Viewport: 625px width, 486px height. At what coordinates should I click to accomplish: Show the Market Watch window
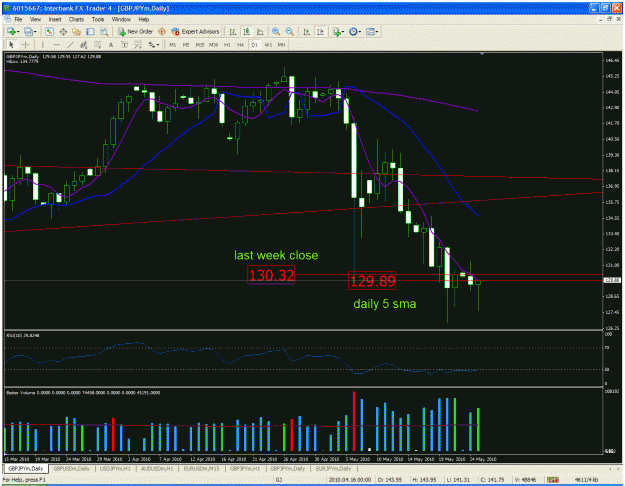49,31
